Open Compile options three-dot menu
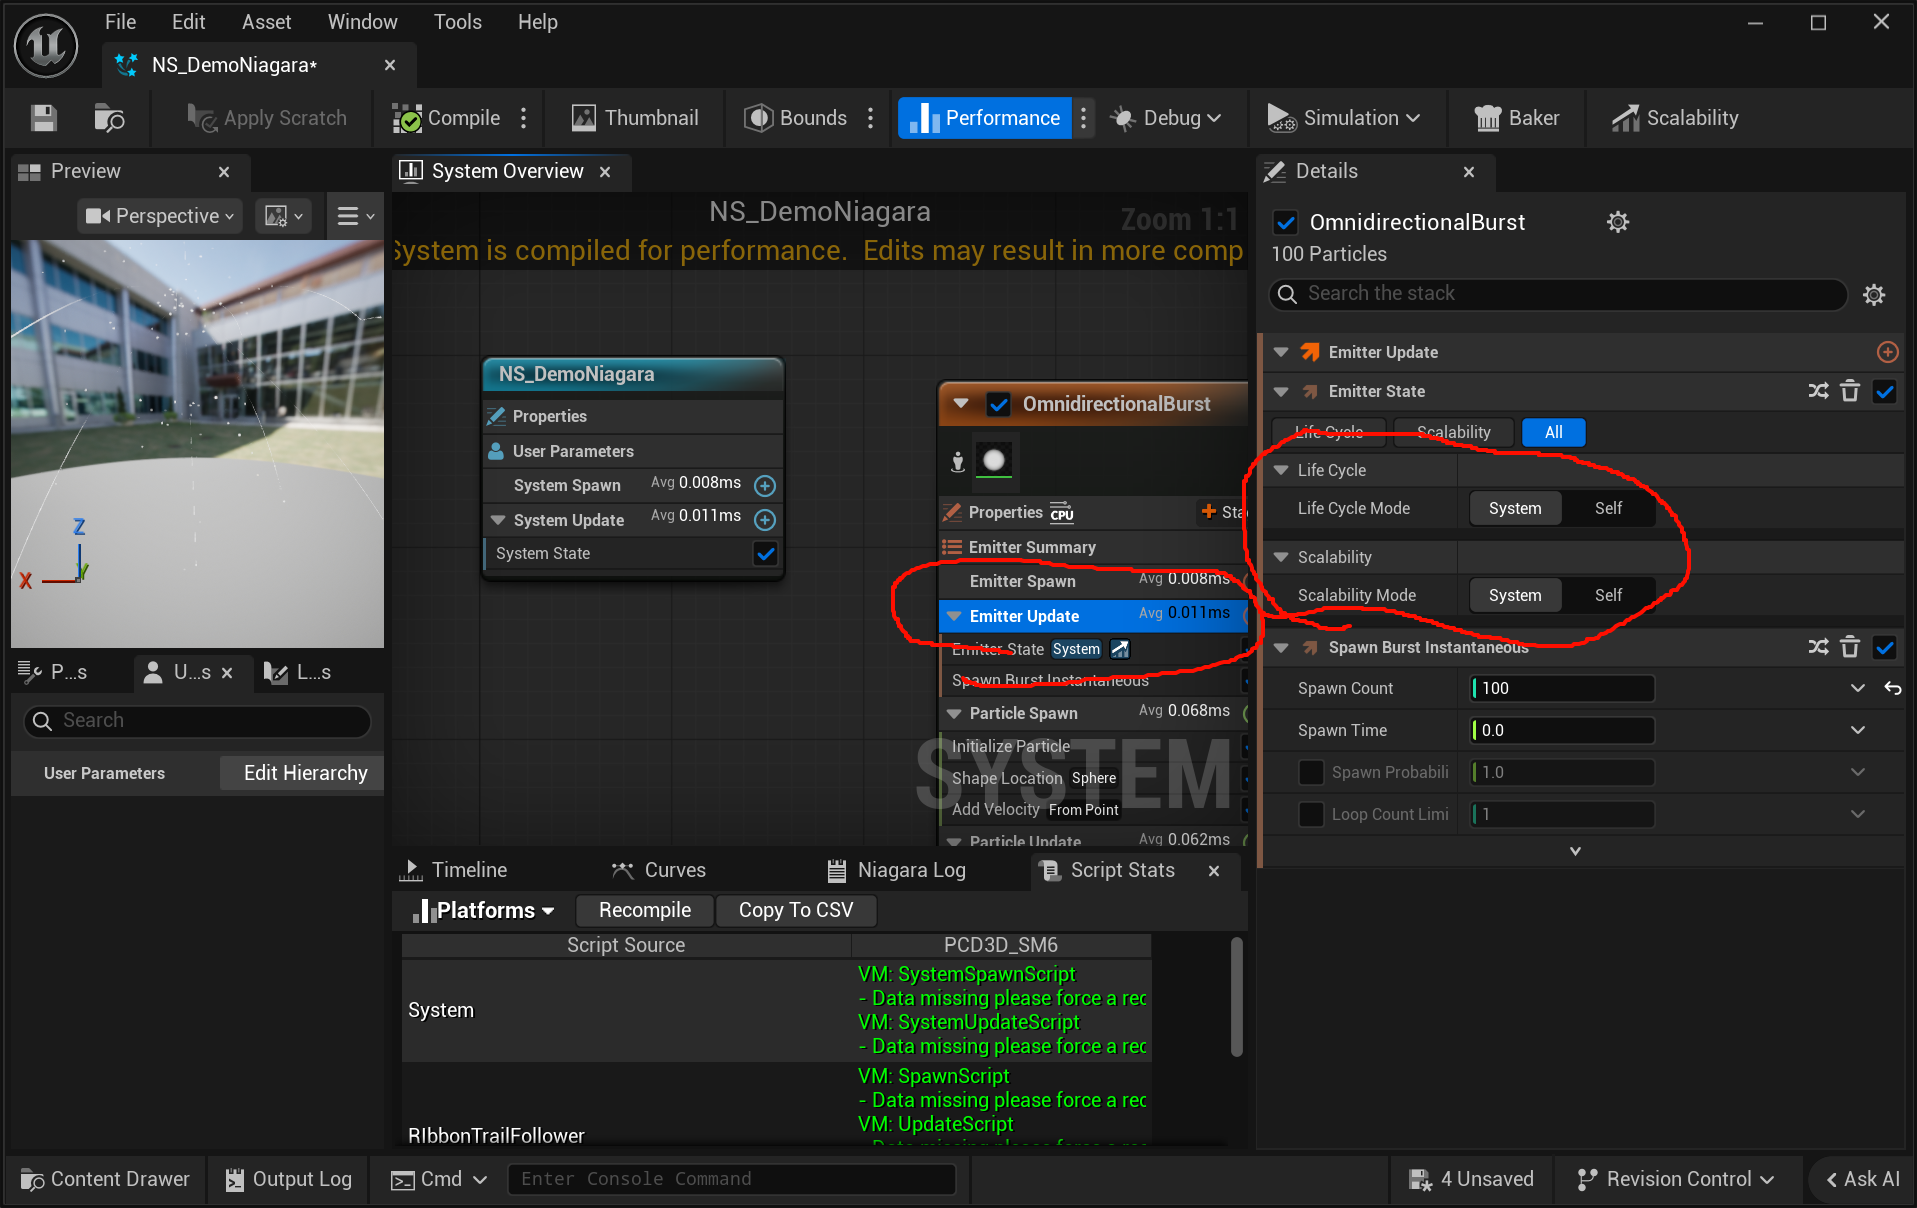This screenshot has height=1208, width=1917. 524,118
